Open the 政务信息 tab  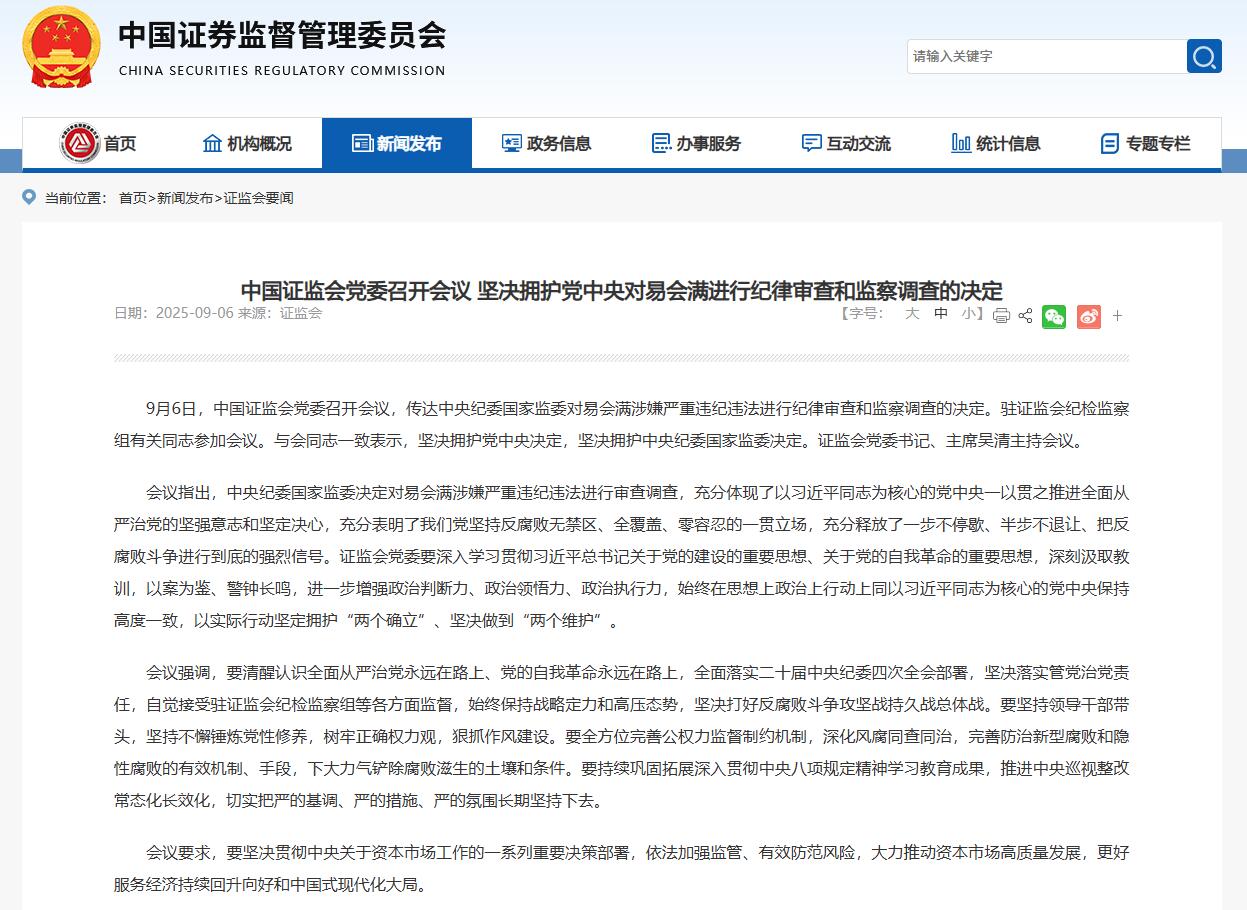(546, 143)
